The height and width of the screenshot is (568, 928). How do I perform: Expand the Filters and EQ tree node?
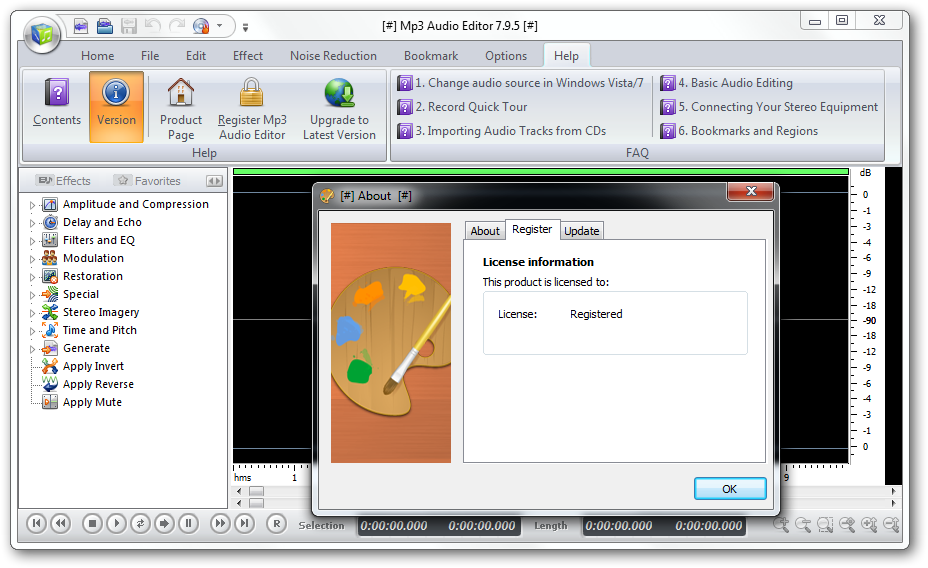[x=33, y=241]
